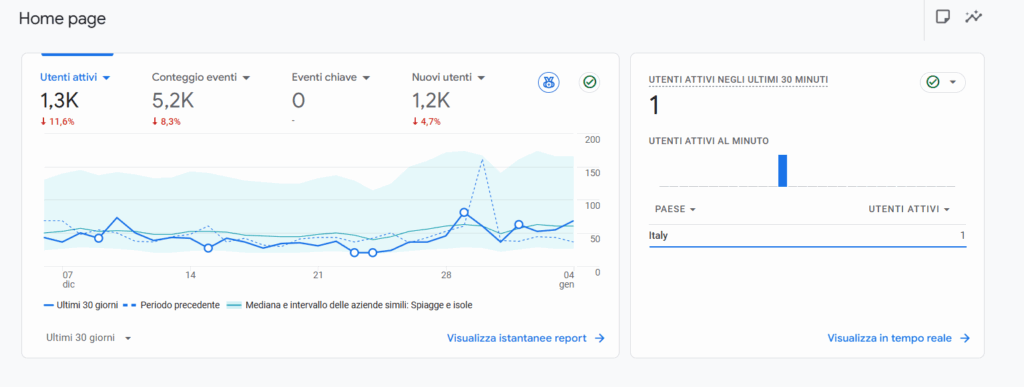The image size is (1024, 387).
Task: Click the Periodo precedente legend entry
Action: tap(172, 305)
